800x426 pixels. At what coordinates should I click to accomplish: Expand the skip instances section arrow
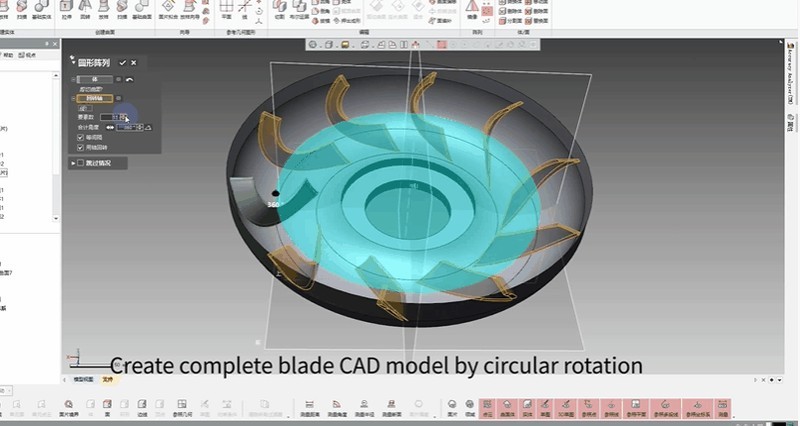[x=72, y=163]
